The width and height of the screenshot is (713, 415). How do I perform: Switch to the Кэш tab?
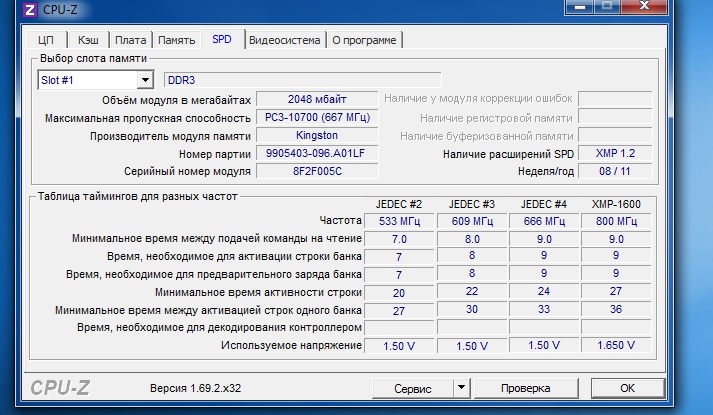(x=86, y=40)
